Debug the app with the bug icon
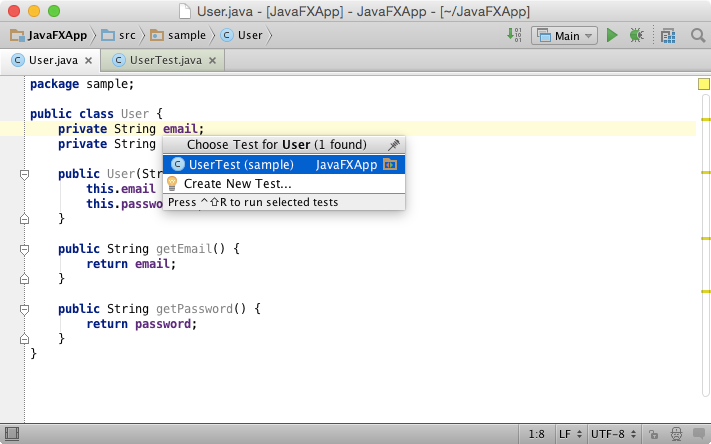 click(637, 35)
